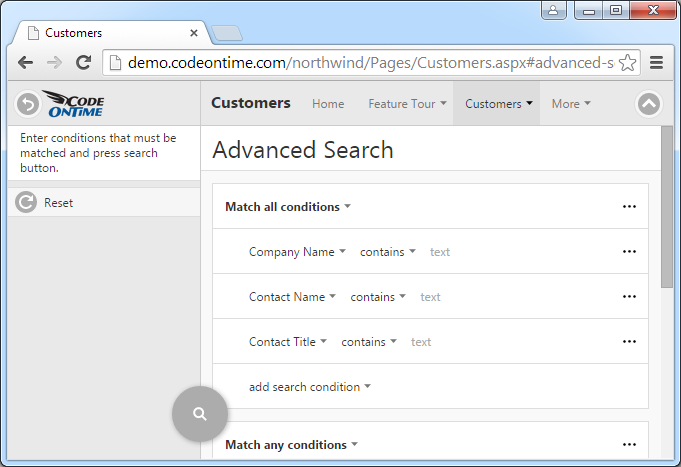Change the Contact Title contains operator
681x467 pixels.
369,342
